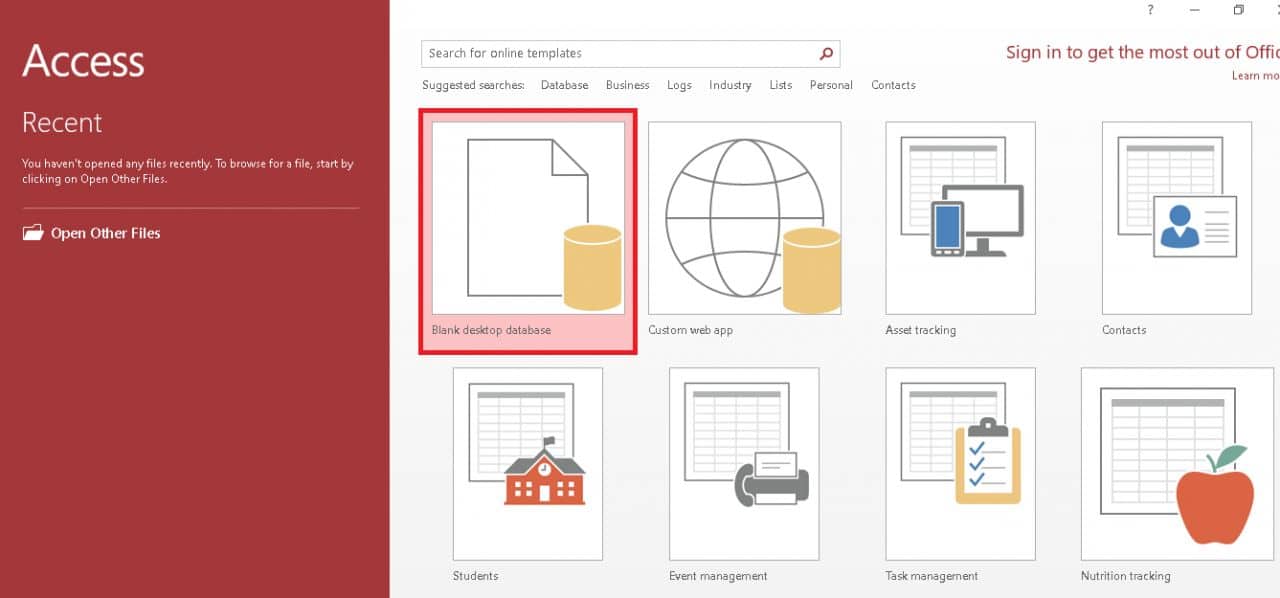1280x598 pixels.
Task: Click the Learn more link
Action: click(1256, 75)
